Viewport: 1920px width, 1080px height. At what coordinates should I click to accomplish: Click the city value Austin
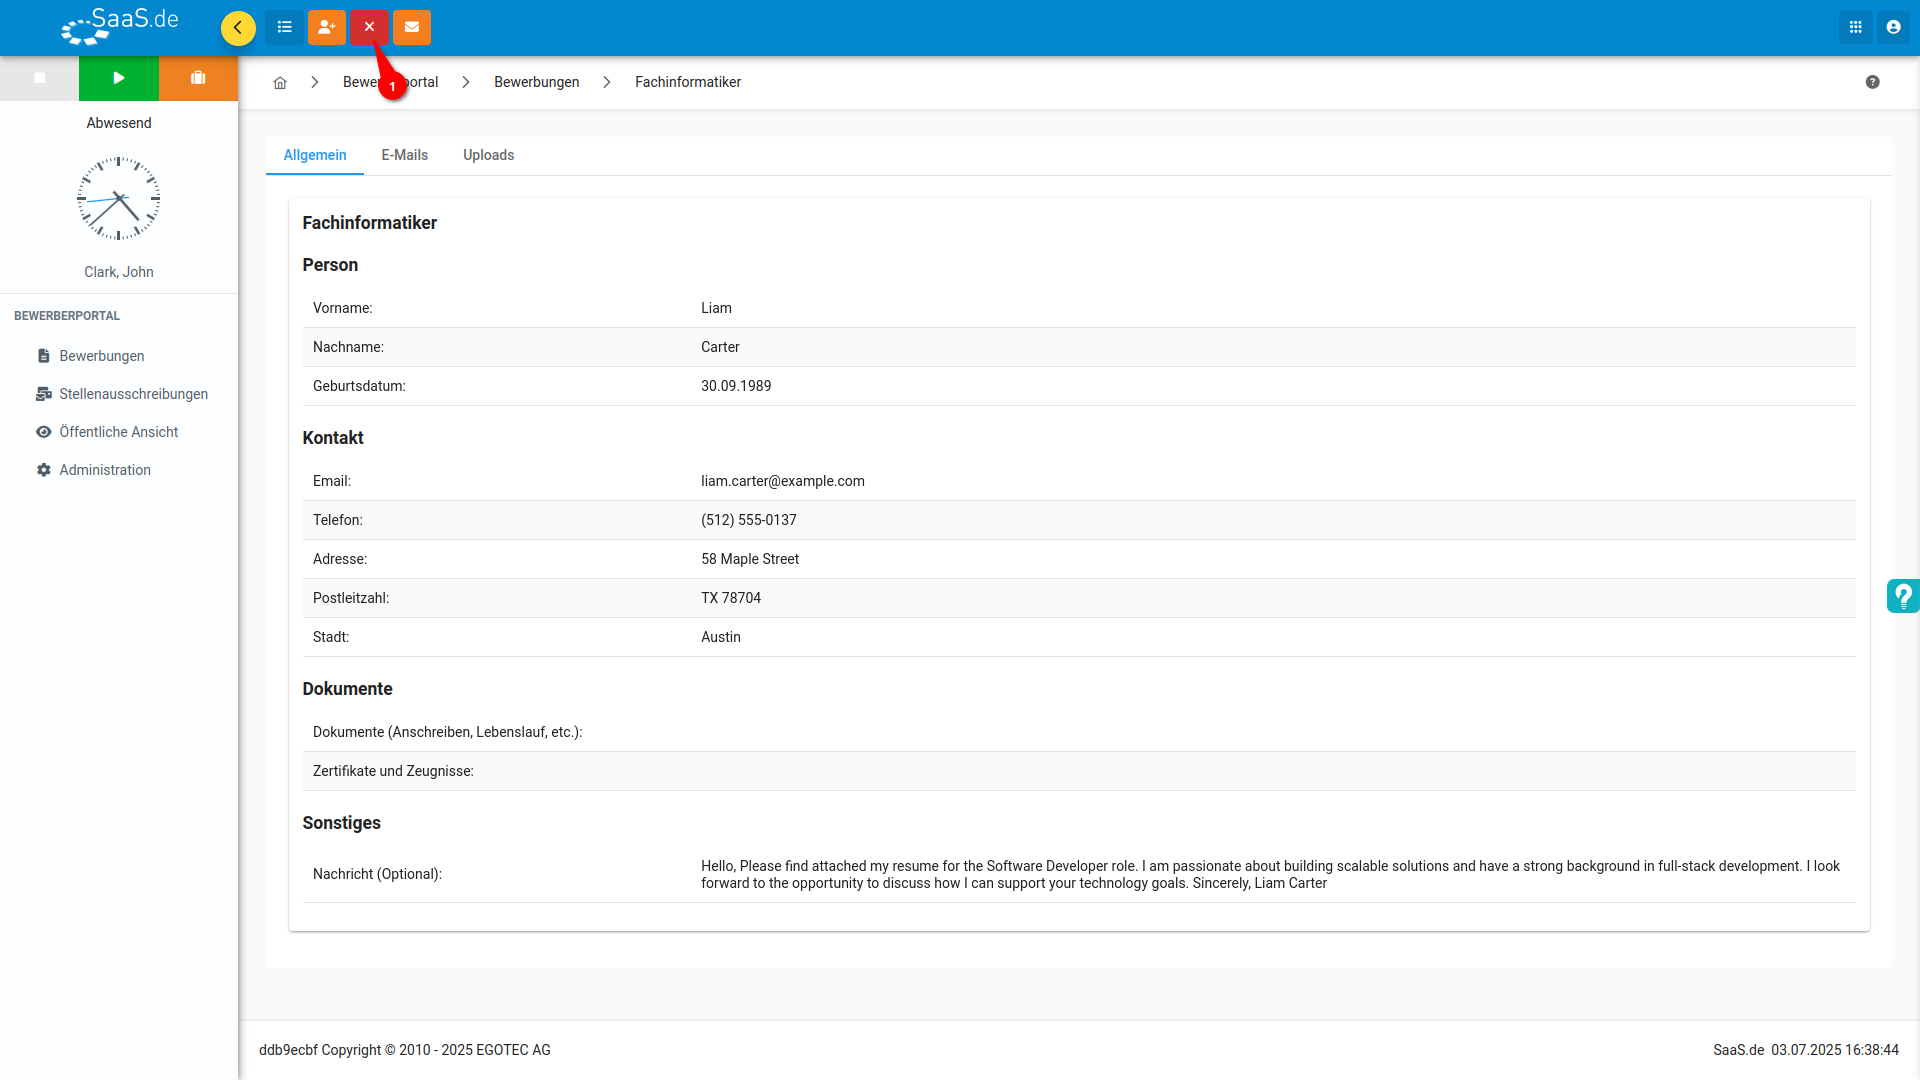coord(721,637)
